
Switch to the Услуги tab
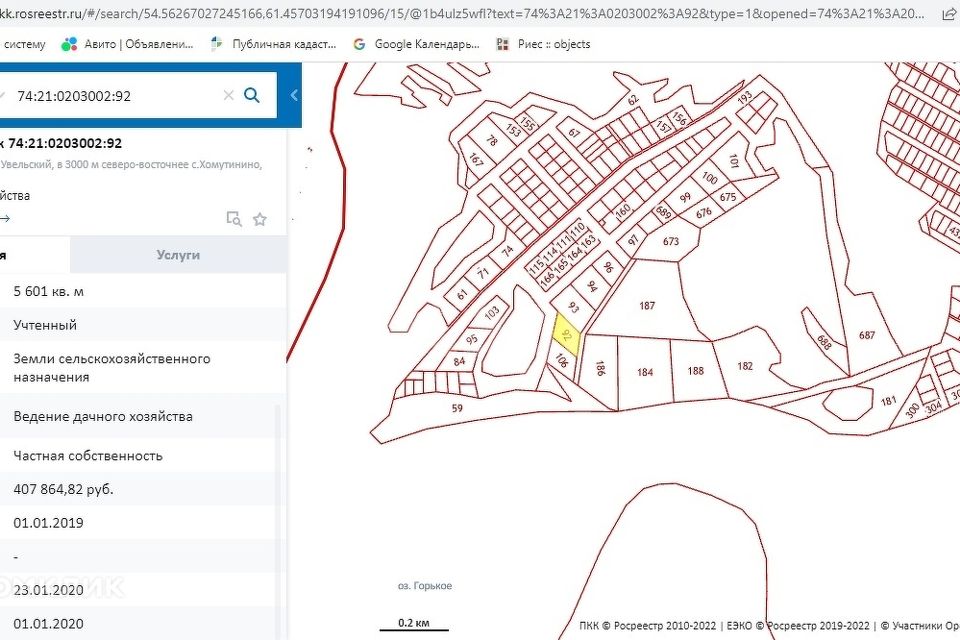pos(178,255)
